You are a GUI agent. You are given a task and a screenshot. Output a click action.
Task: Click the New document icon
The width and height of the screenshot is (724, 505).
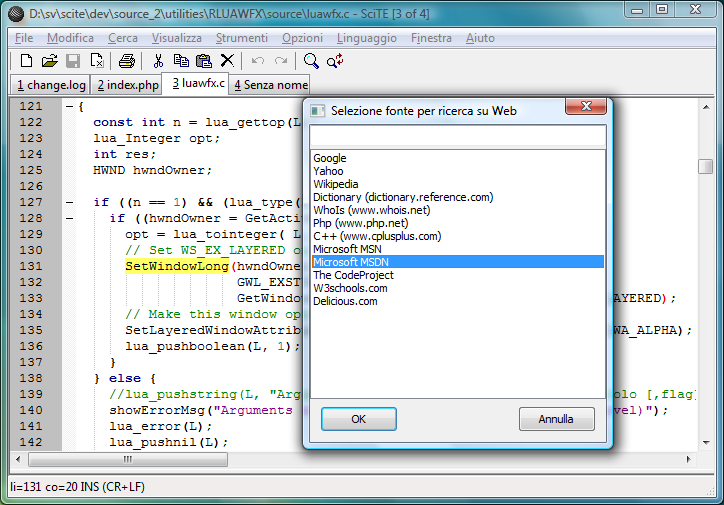[26, 61]
